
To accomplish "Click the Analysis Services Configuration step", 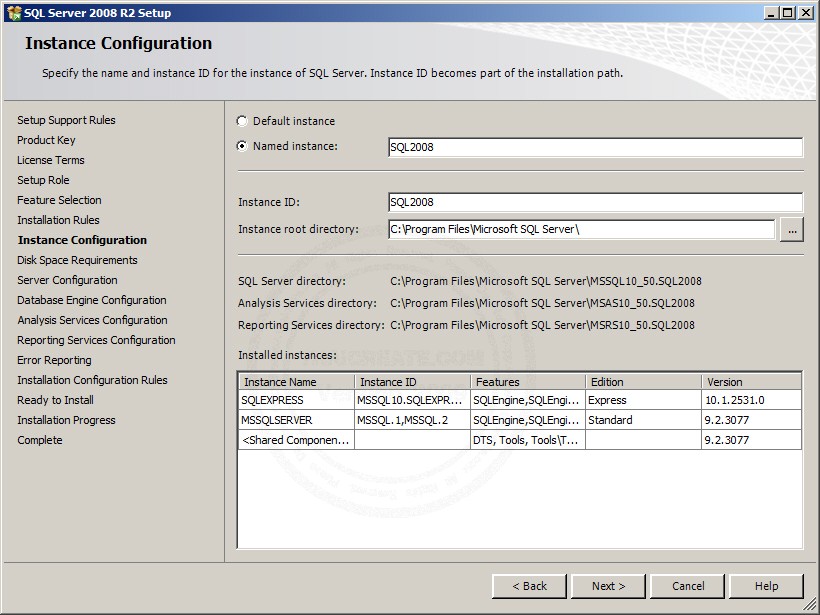I will pos(92,320).
